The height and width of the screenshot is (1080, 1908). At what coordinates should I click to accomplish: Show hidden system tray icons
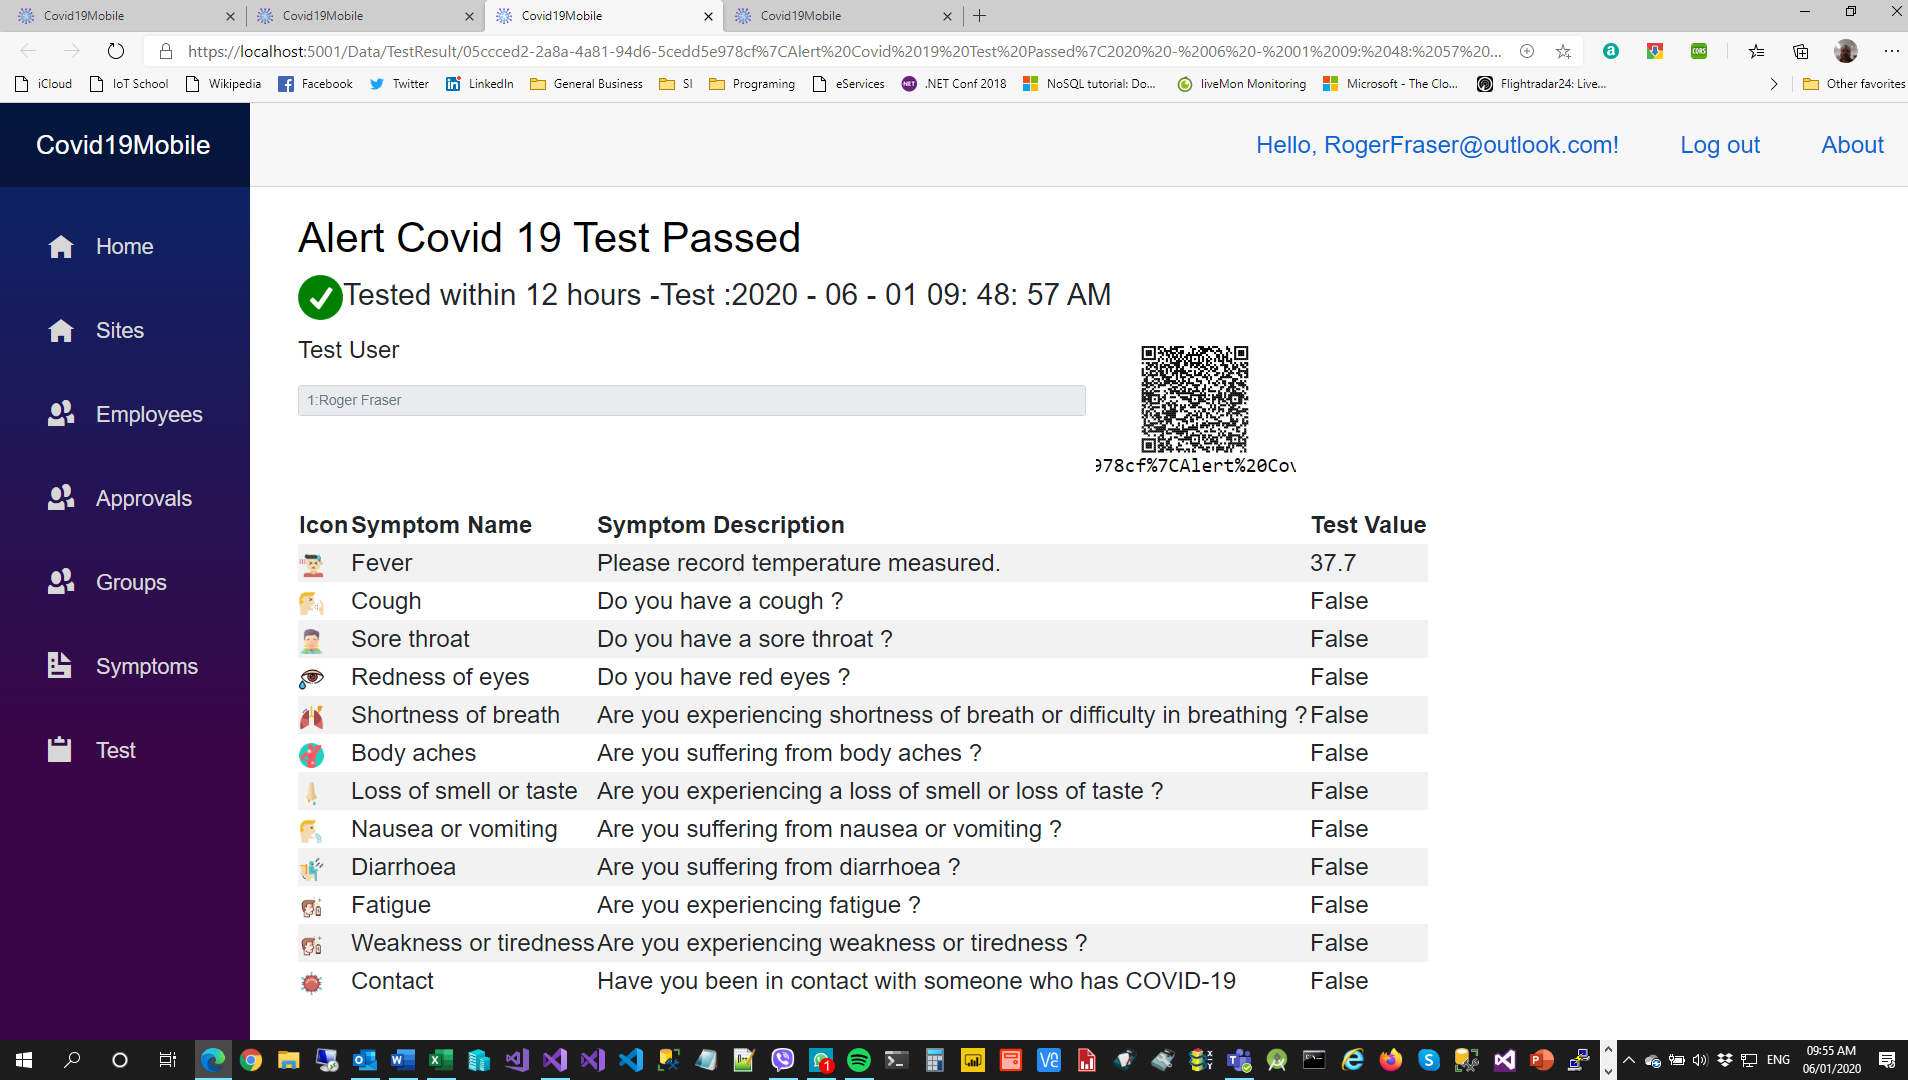tap(1629, 1060)
